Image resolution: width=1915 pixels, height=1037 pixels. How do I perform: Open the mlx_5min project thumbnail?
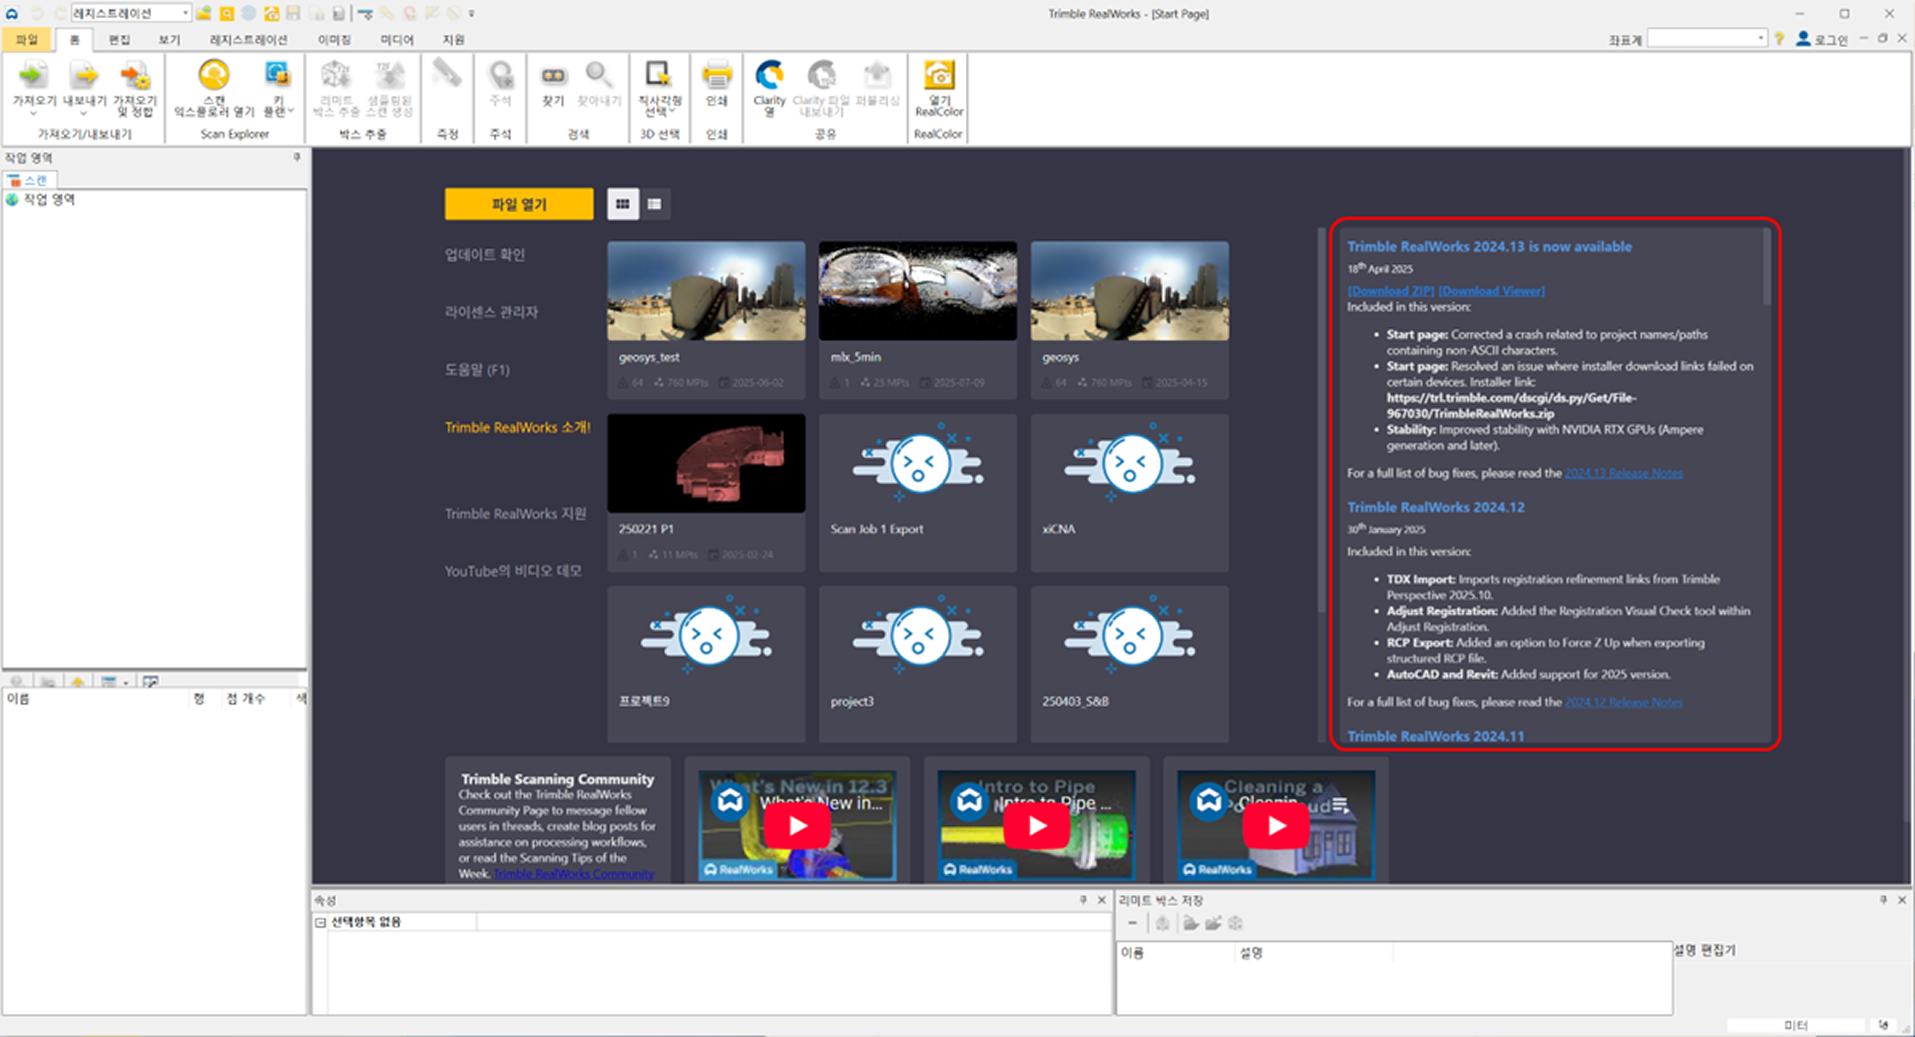pos(918,291)
